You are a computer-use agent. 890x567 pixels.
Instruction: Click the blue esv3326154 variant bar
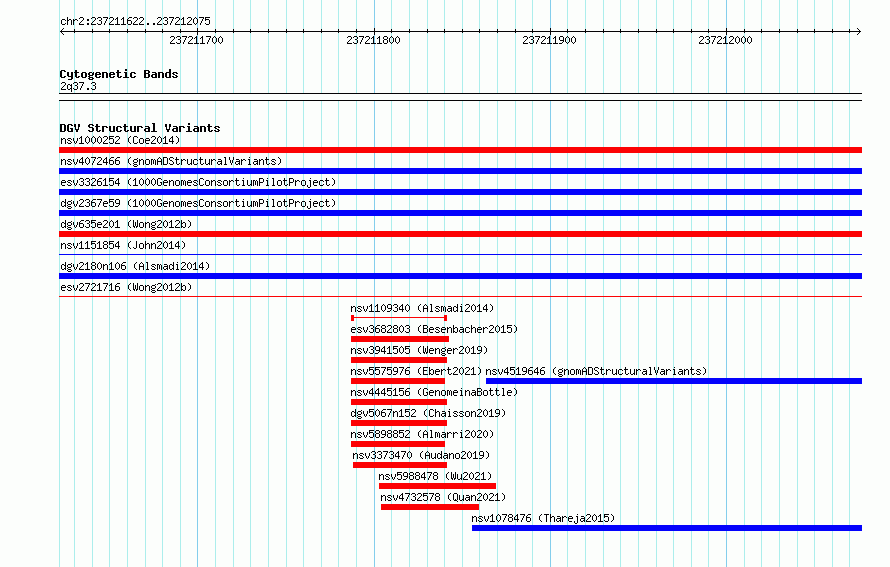(x=460, y=192)
